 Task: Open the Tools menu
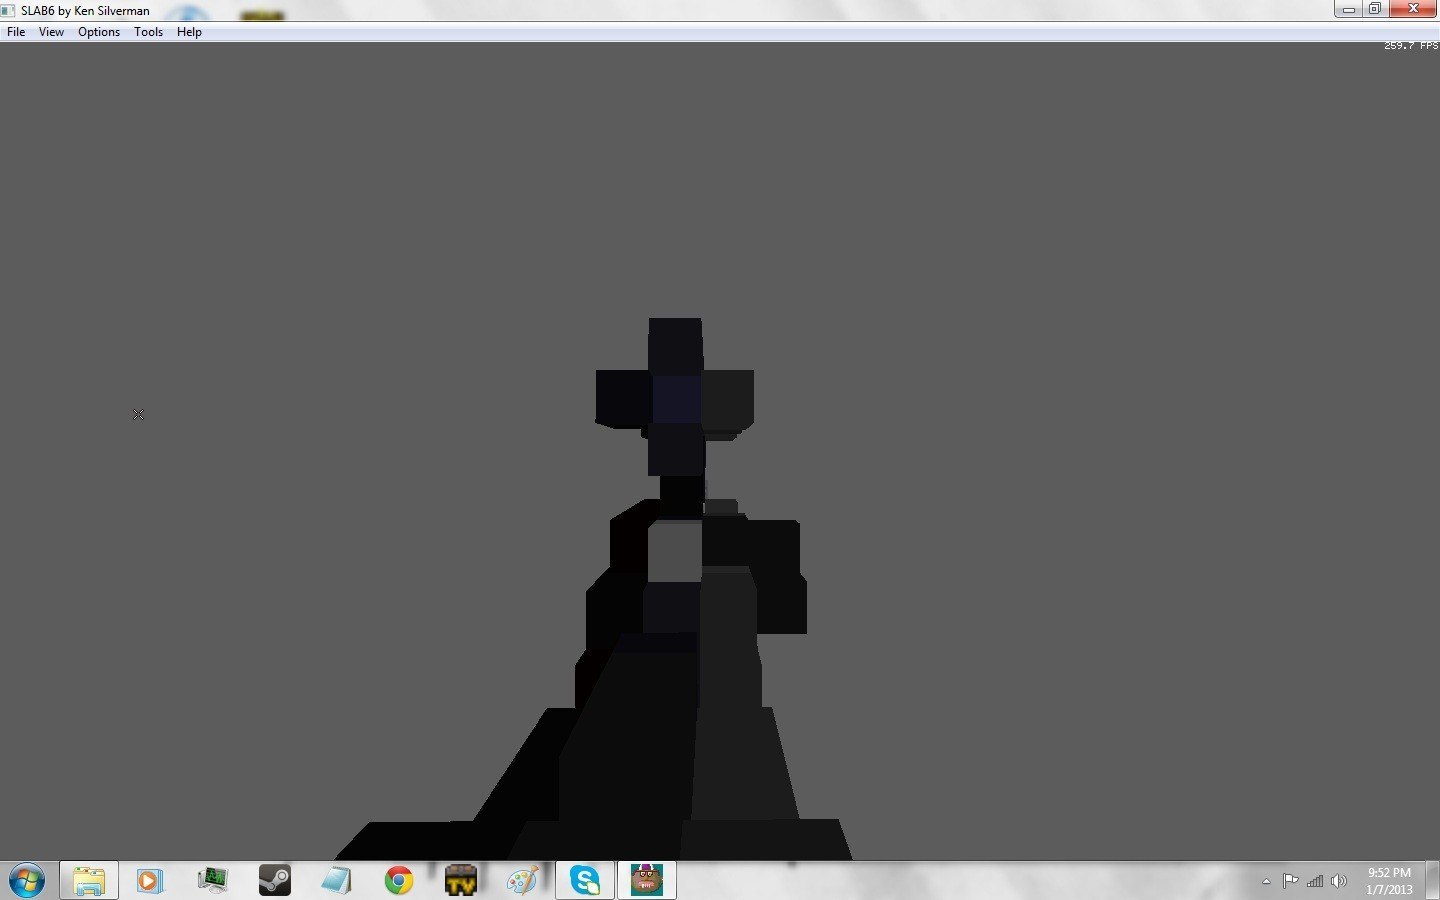coord(148,32)
